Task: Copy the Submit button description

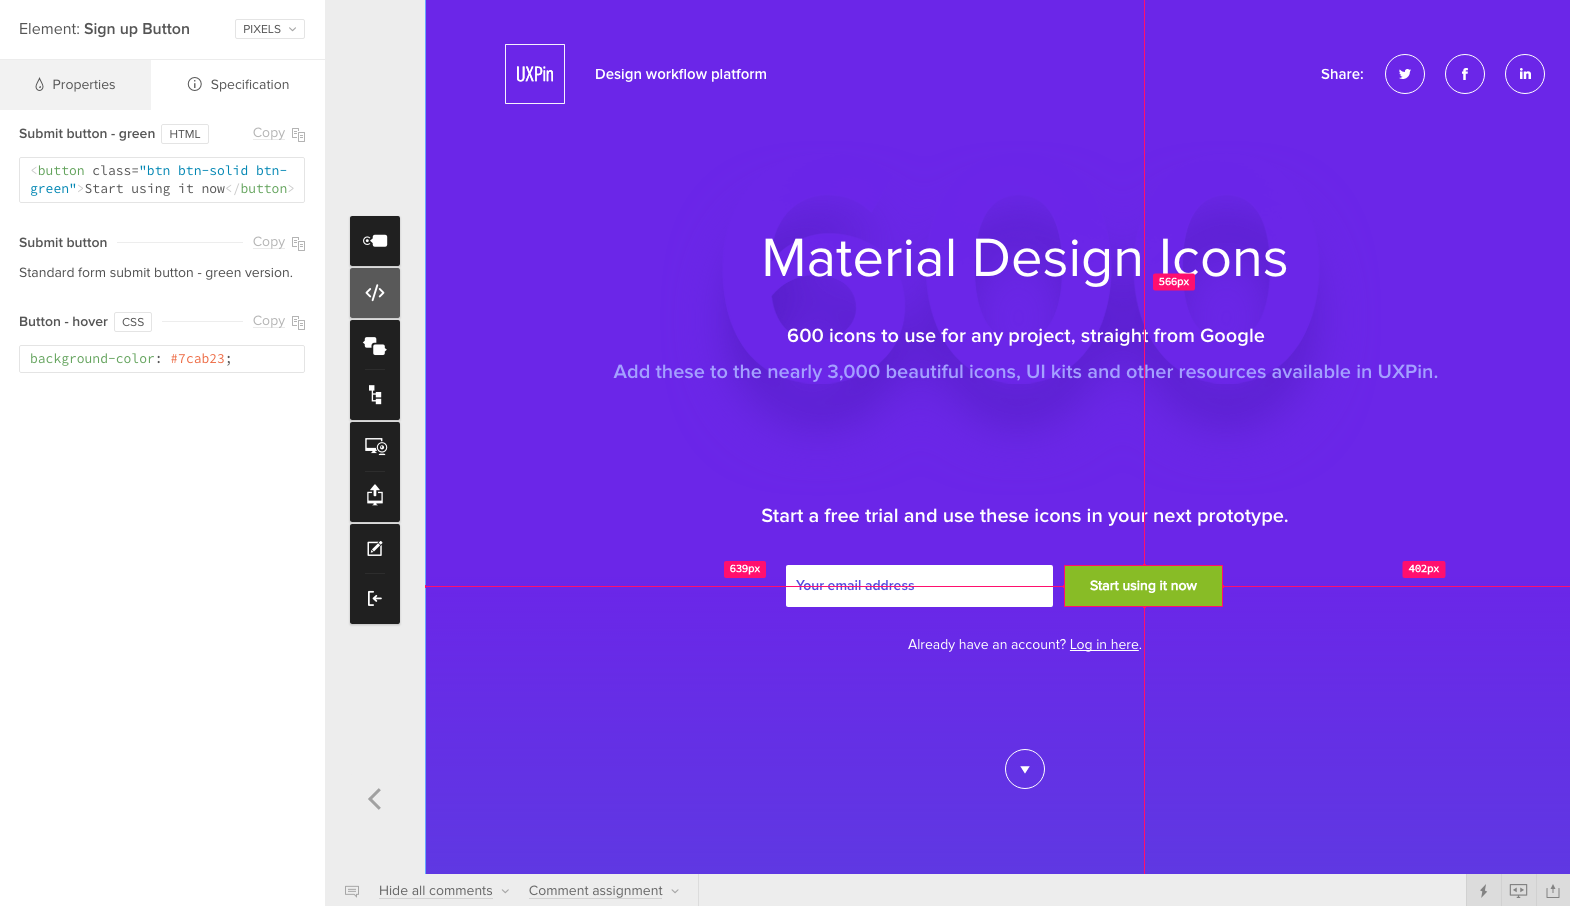Action: pos(279,242)
